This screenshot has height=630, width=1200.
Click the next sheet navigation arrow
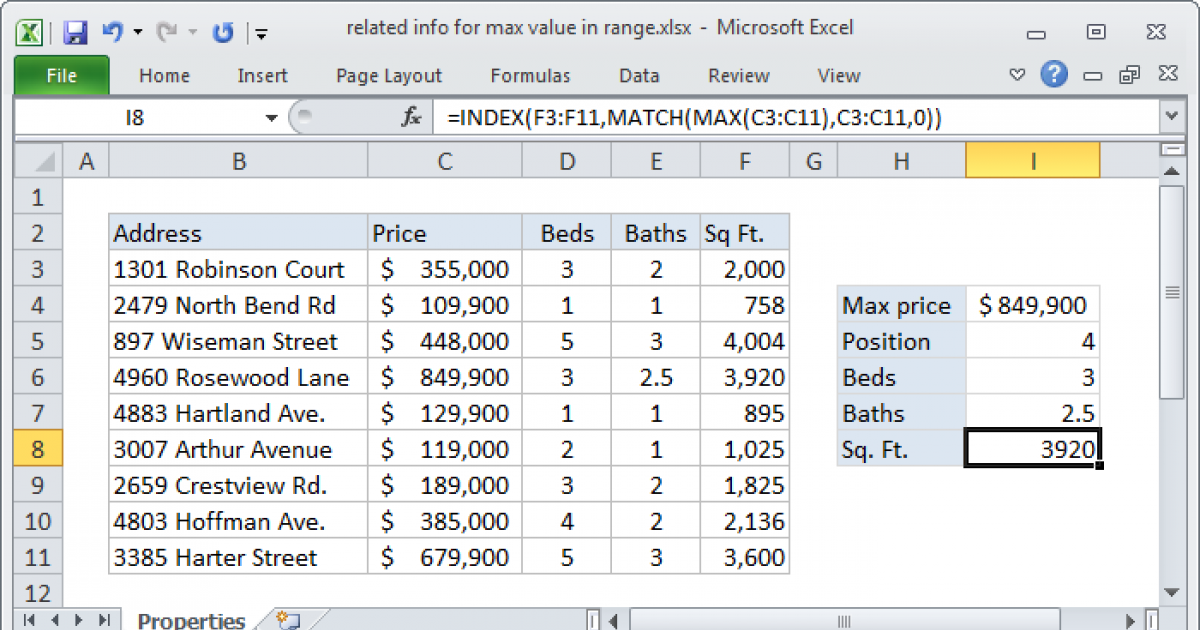[76, 621]
